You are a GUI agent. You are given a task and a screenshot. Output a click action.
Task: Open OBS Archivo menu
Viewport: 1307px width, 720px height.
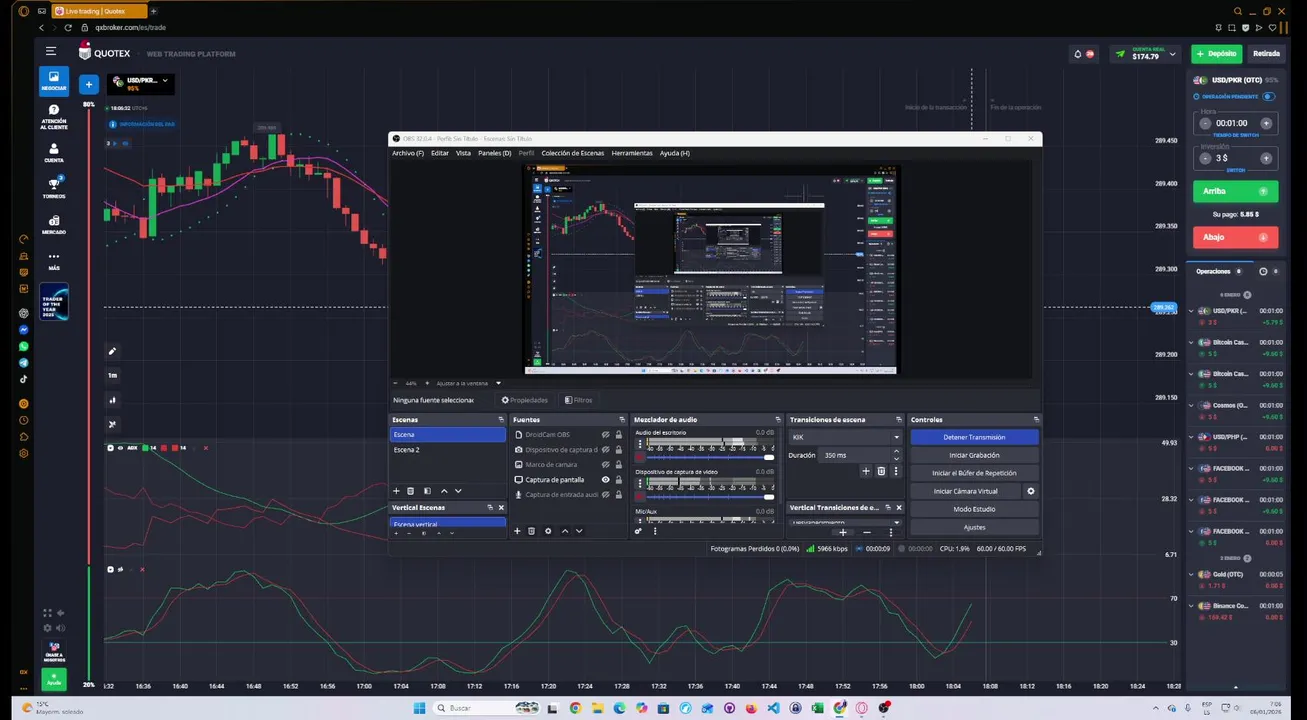(x=408, y=153)
